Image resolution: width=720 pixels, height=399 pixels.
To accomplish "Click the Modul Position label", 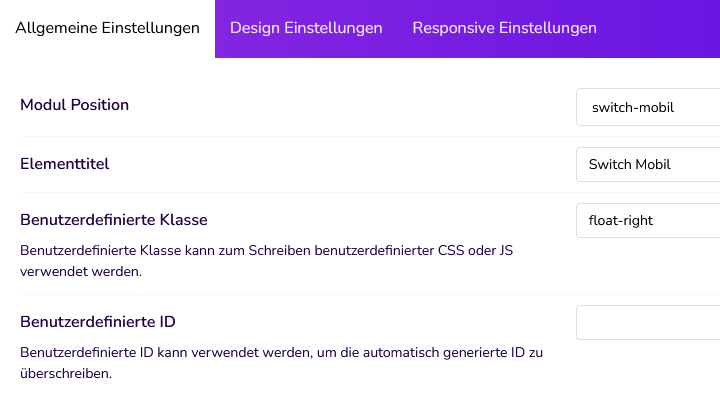I will coord(74,105).
